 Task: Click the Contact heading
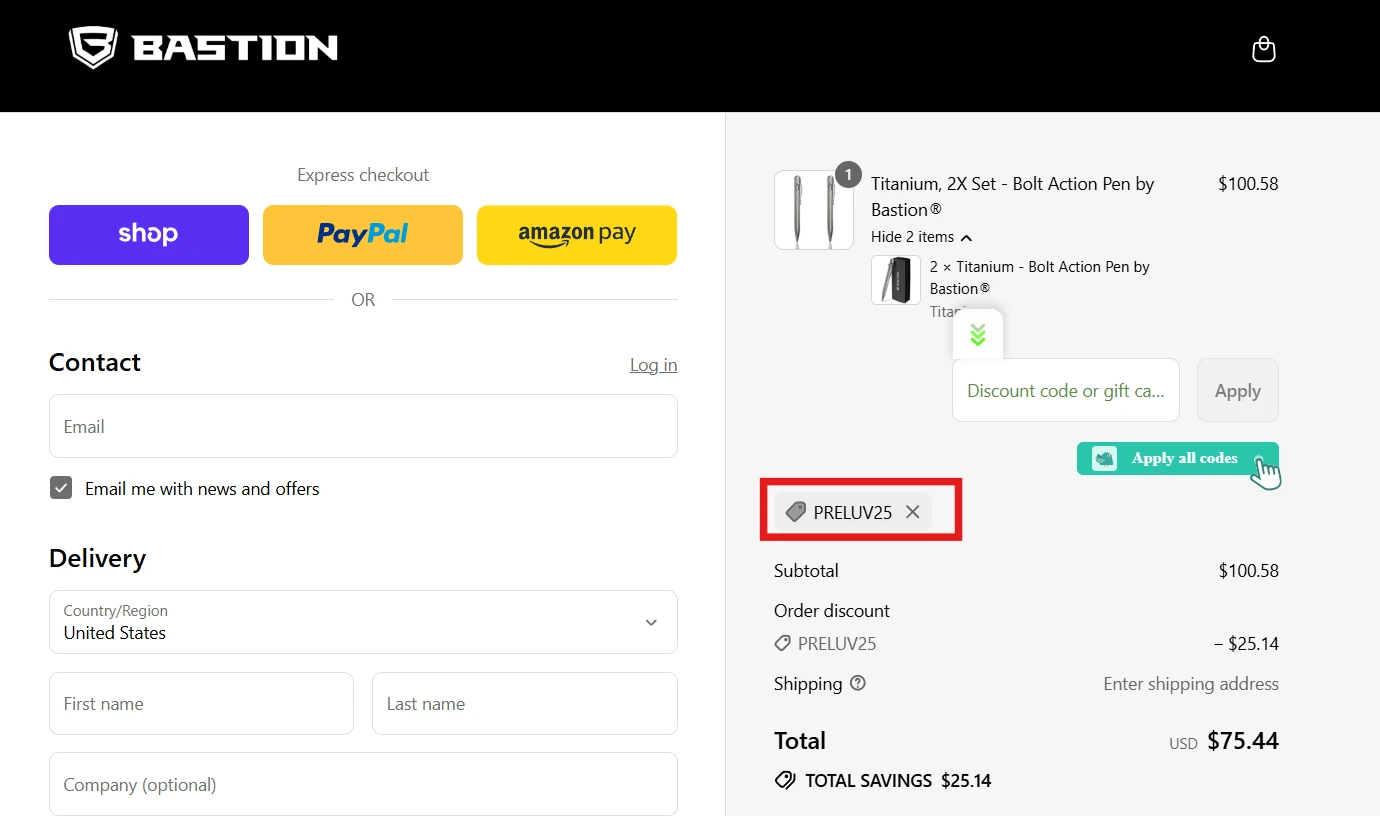pyautogui.click(x=95, y=362)
